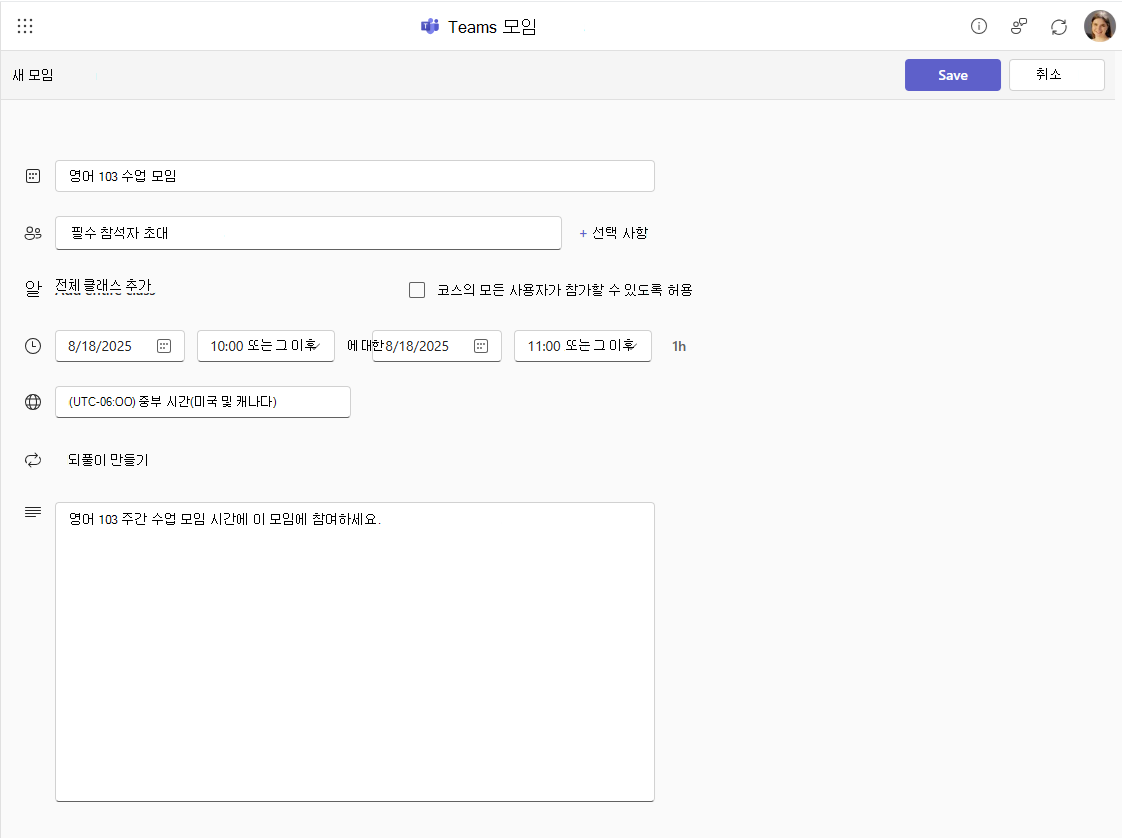Click the class icon beside 전체 클래스 추가
This screenshot has width=1122, height=838.
(x=33, y=288)
